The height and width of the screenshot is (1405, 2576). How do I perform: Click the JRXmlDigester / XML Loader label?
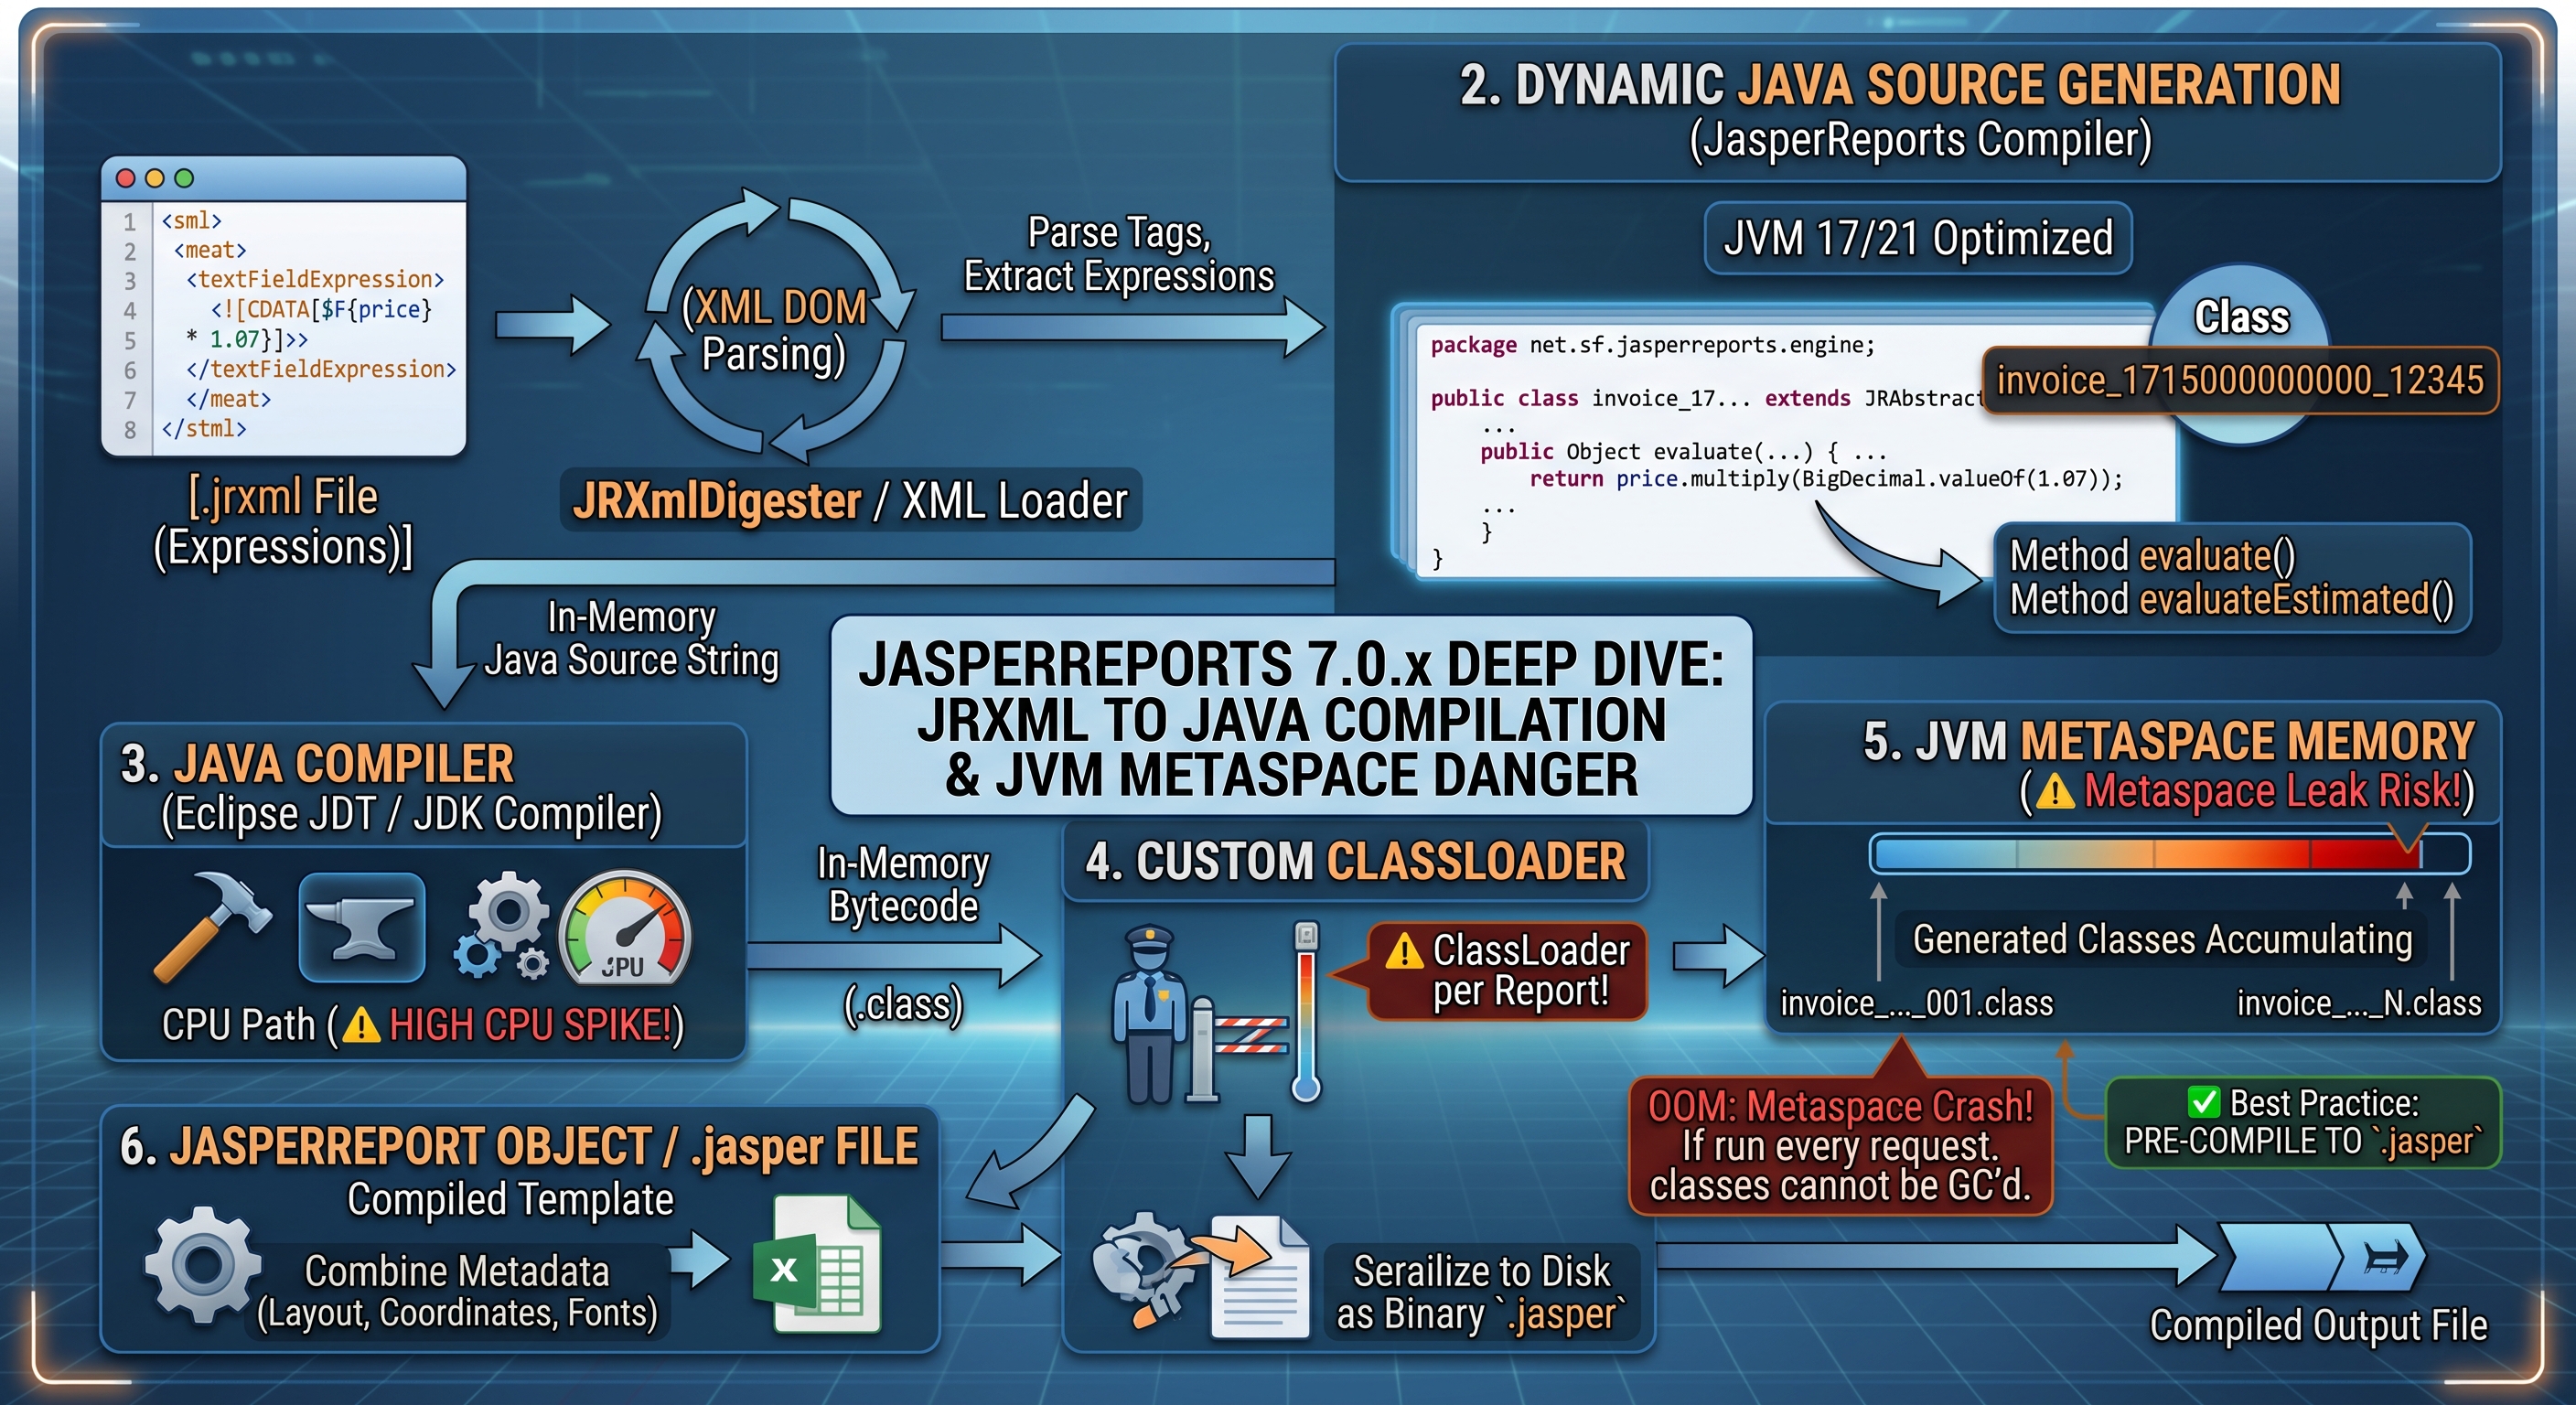[x=850, y=500]
